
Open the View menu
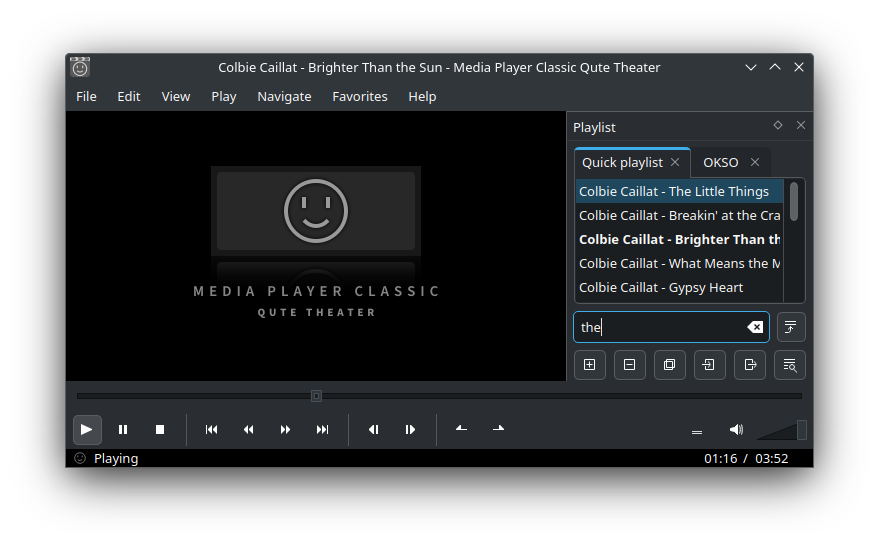point(175,96)
